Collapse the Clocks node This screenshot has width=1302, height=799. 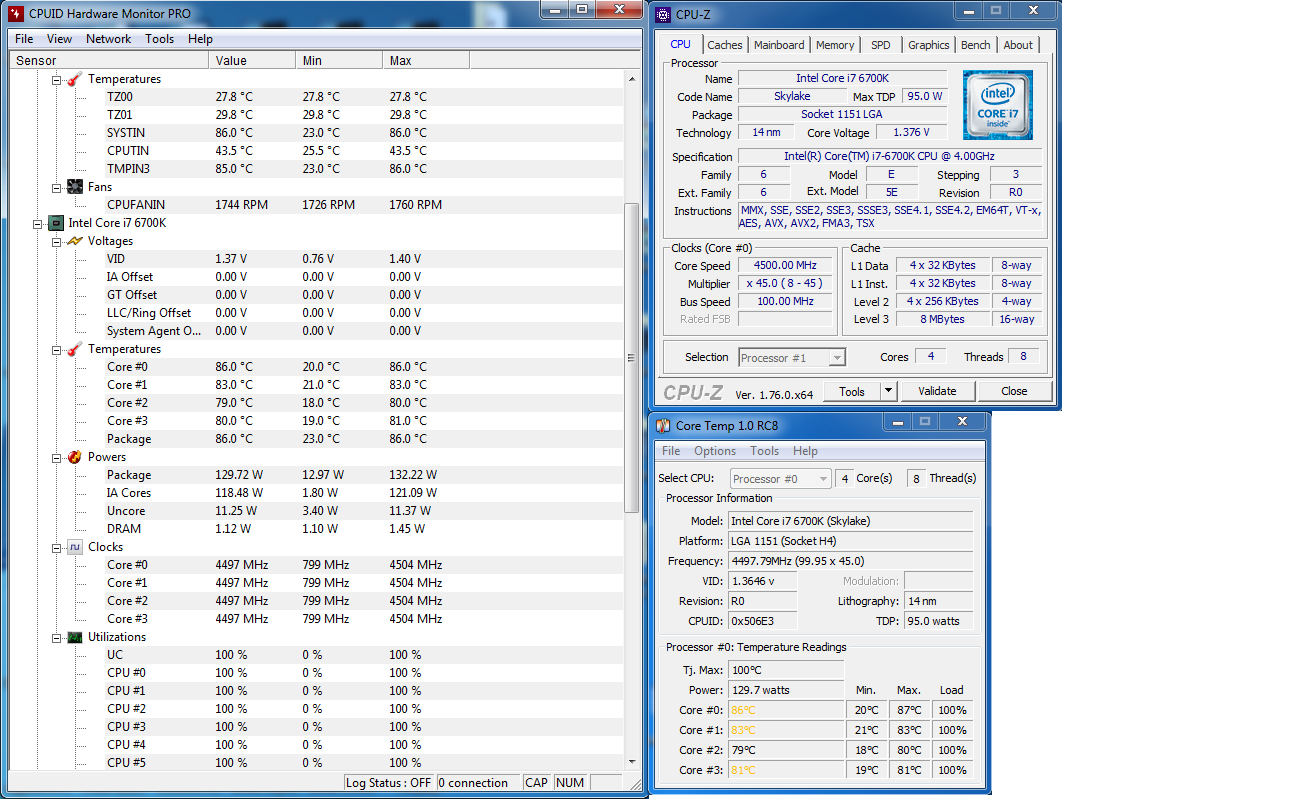click(57, 547)
